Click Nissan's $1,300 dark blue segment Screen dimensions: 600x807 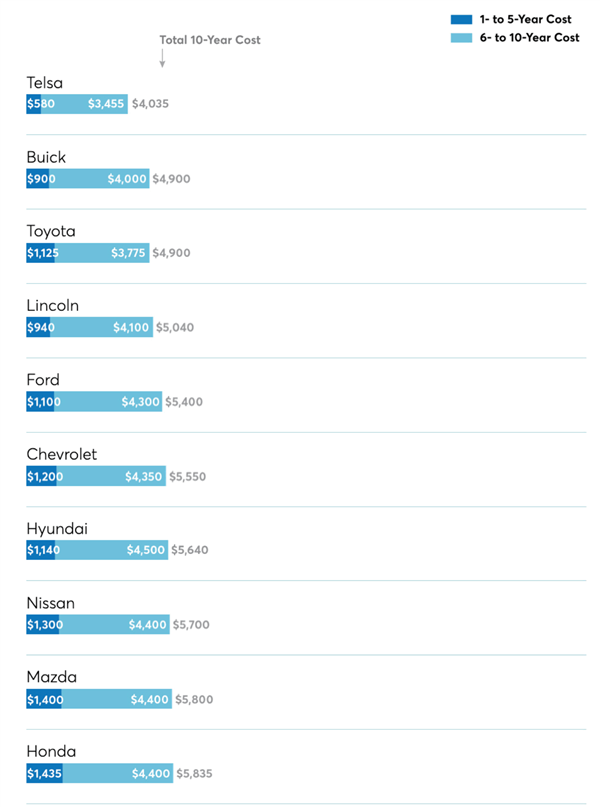(42, 625)
